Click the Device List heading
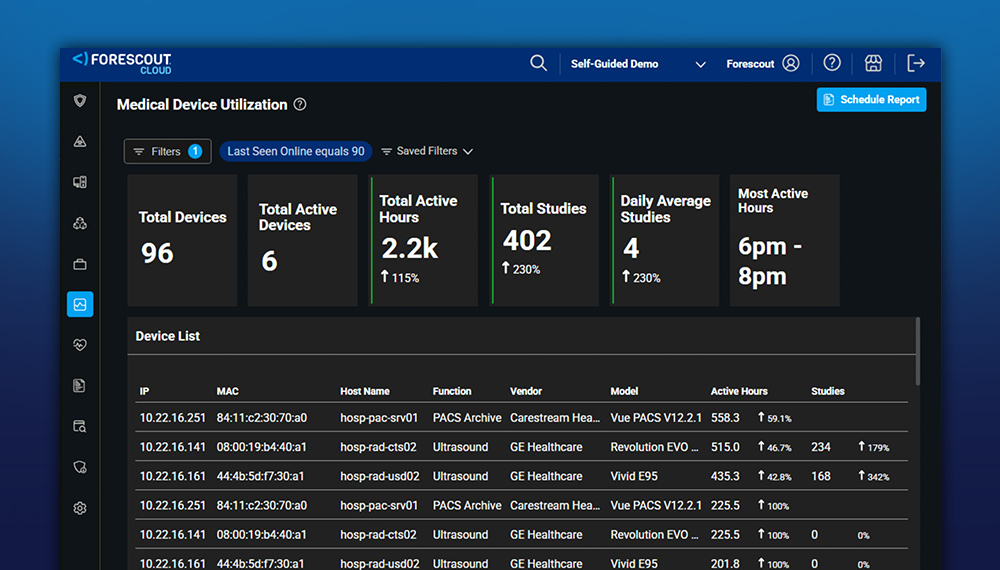This screenshot has width=1000, height=570. [168, 336]
